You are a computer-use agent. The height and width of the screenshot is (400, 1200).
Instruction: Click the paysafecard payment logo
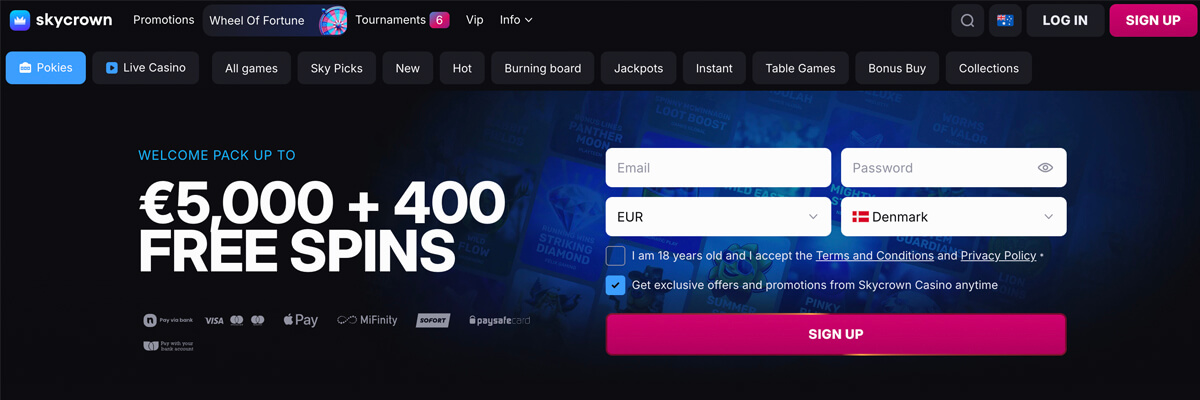[x=499, y=320]
